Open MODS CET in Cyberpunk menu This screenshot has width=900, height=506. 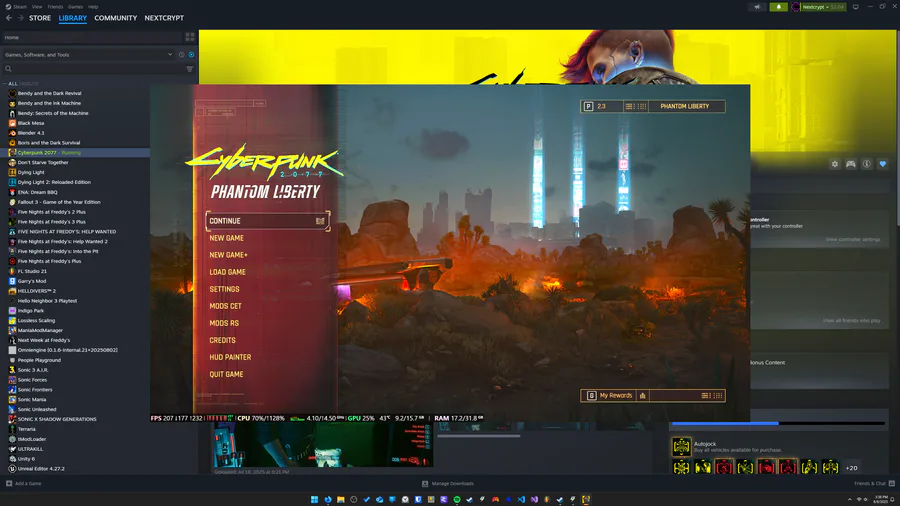225,306
